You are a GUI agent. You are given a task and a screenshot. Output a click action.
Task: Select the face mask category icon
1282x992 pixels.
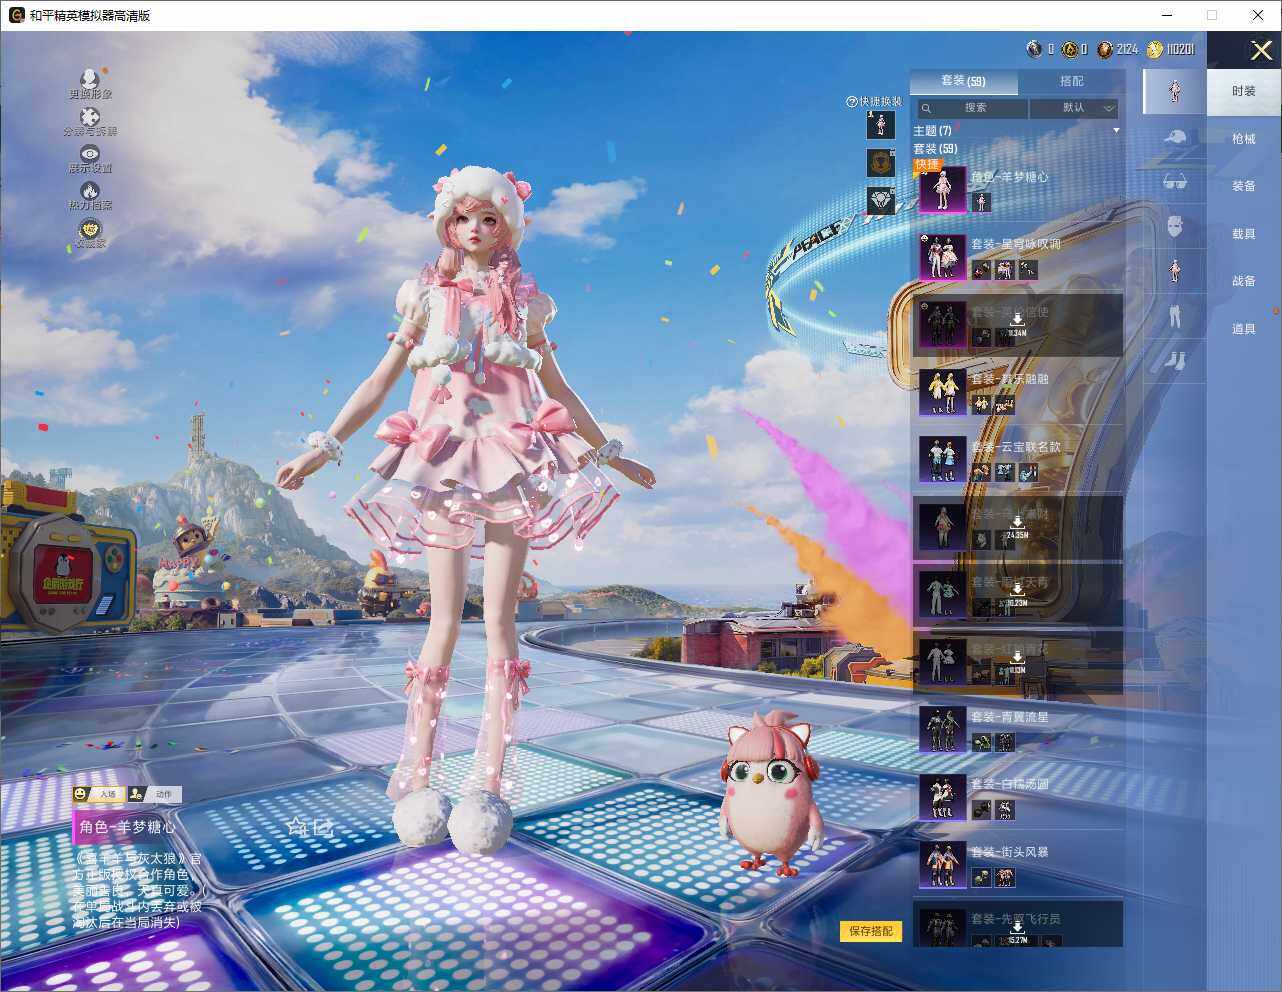tap(1175, 227)
